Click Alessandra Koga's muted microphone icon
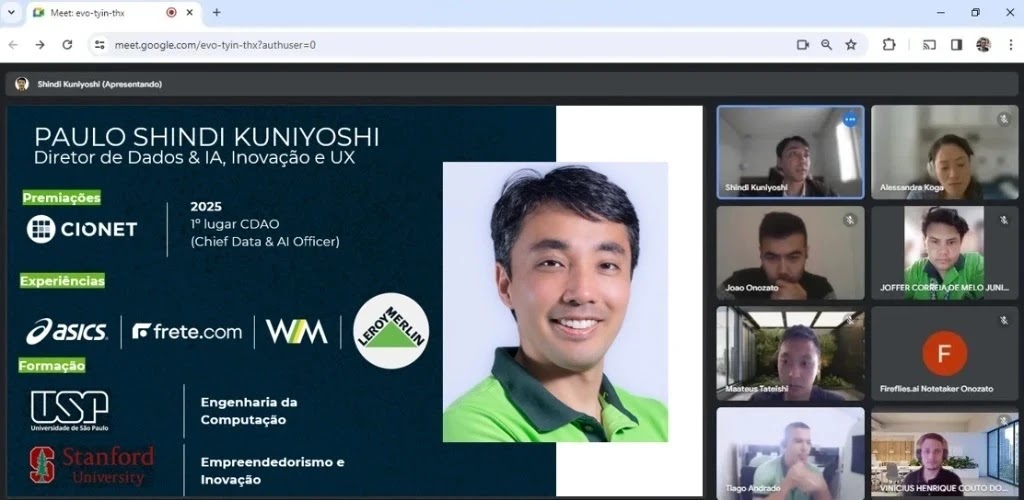The image size is (1024, 500). click(x=1004, y=119)
